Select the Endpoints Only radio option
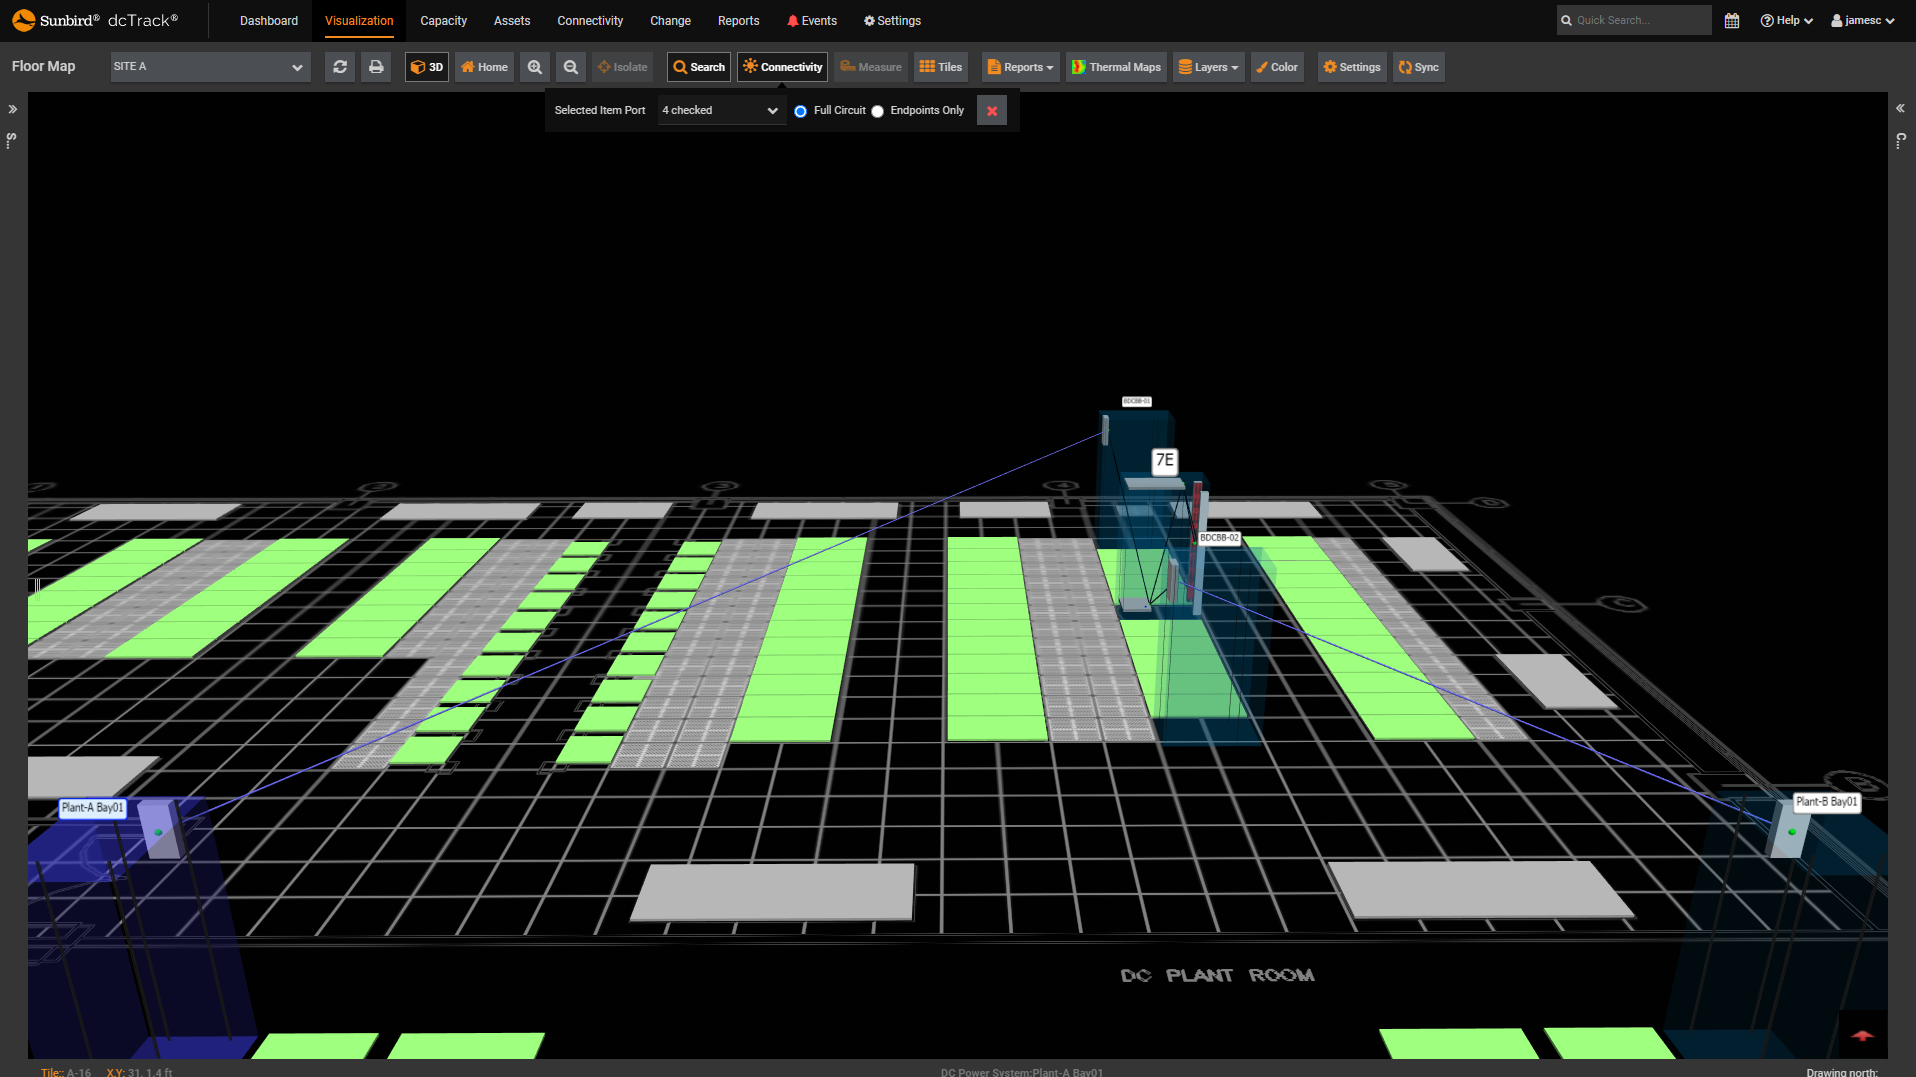Viewport: 1916px width, 1077px height. (x=878, y=111)
